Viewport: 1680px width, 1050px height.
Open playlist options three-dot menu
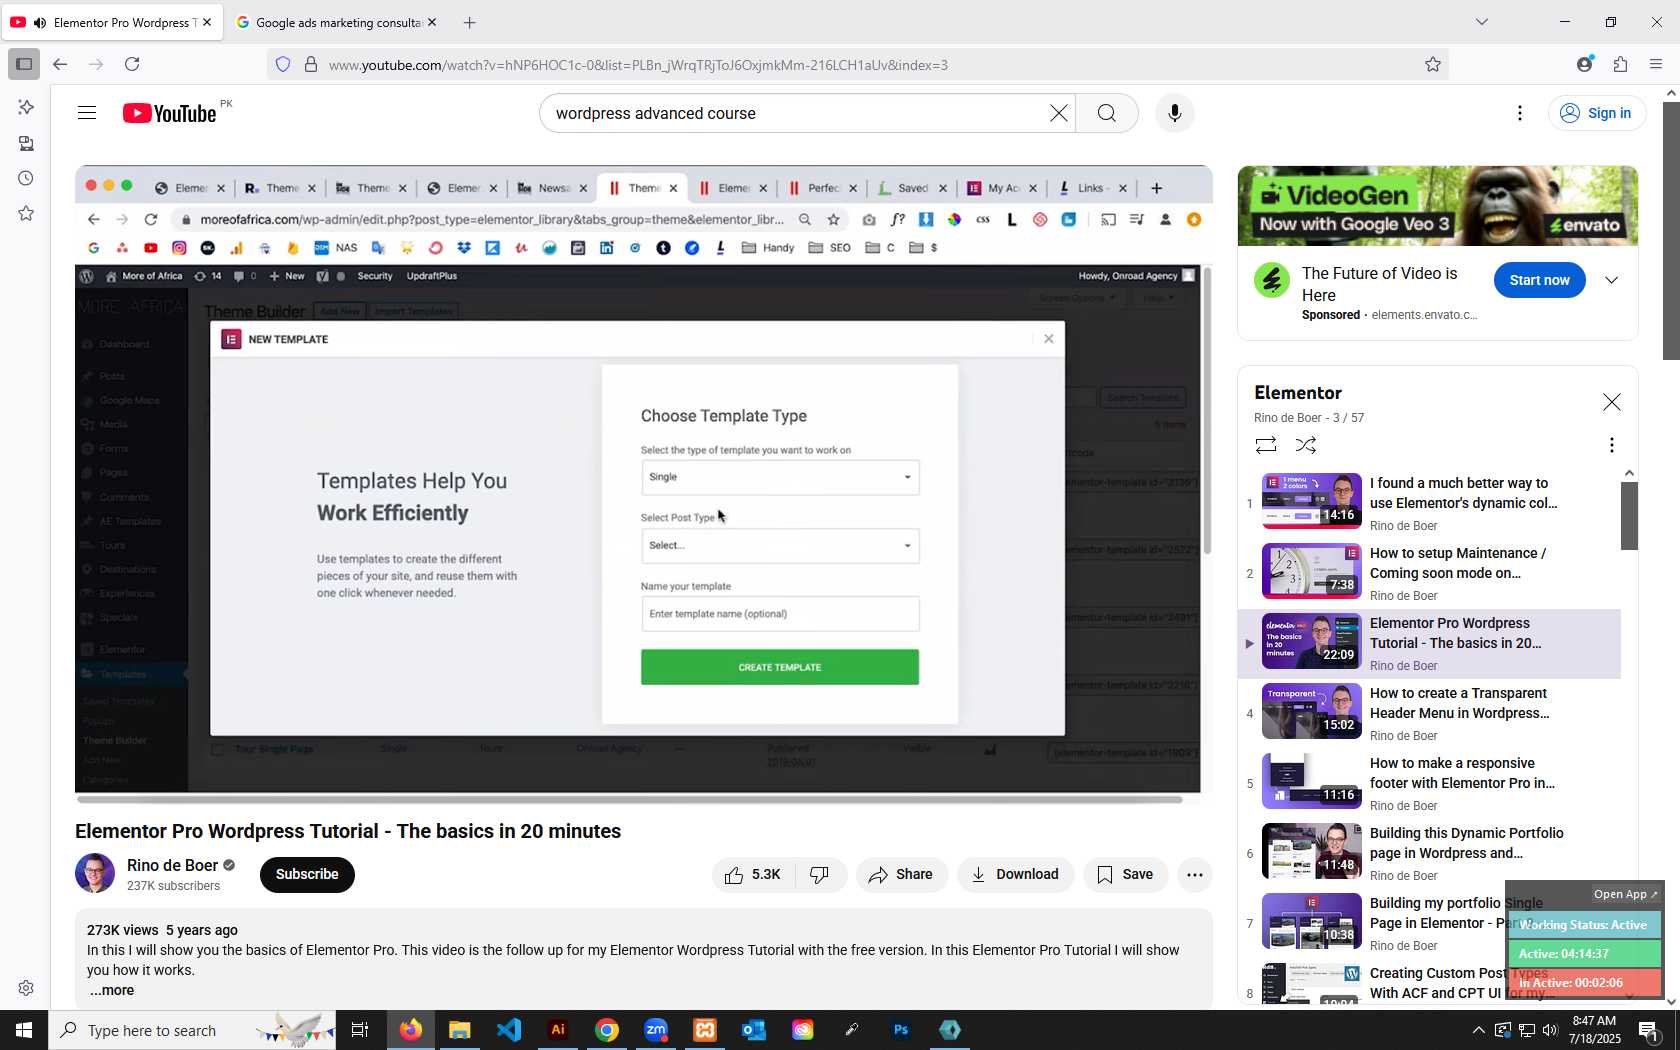click(x=1611, y=445)
